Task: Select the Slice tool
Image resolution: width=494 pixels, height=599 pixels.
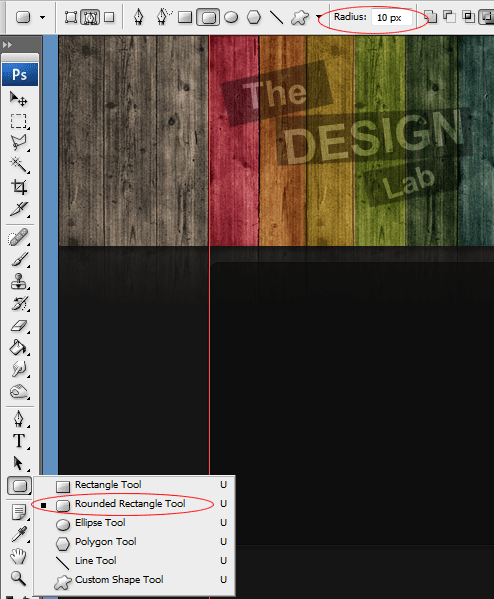Action: 19,209
